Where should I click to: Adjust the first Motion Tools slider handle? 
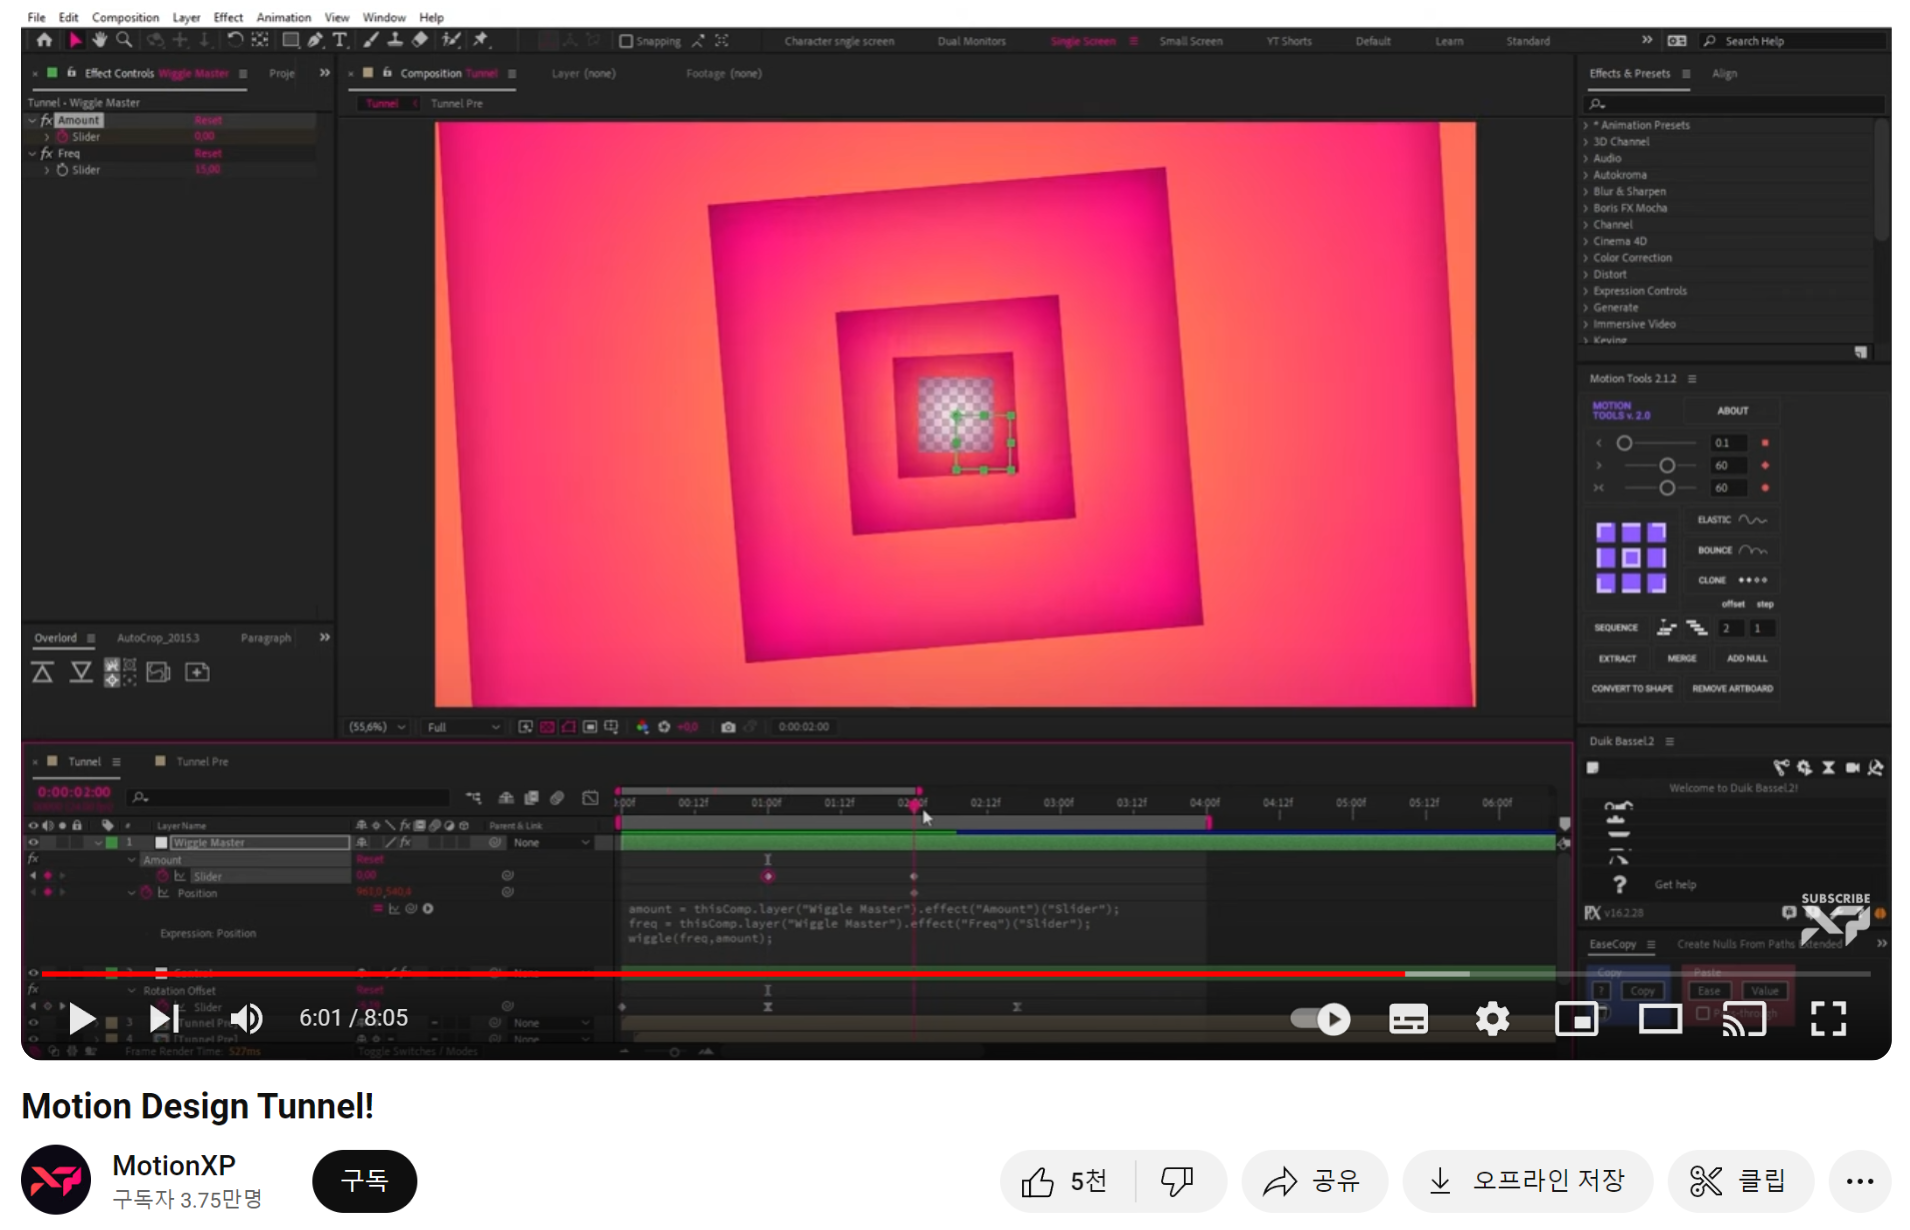tap(1624, 443)
